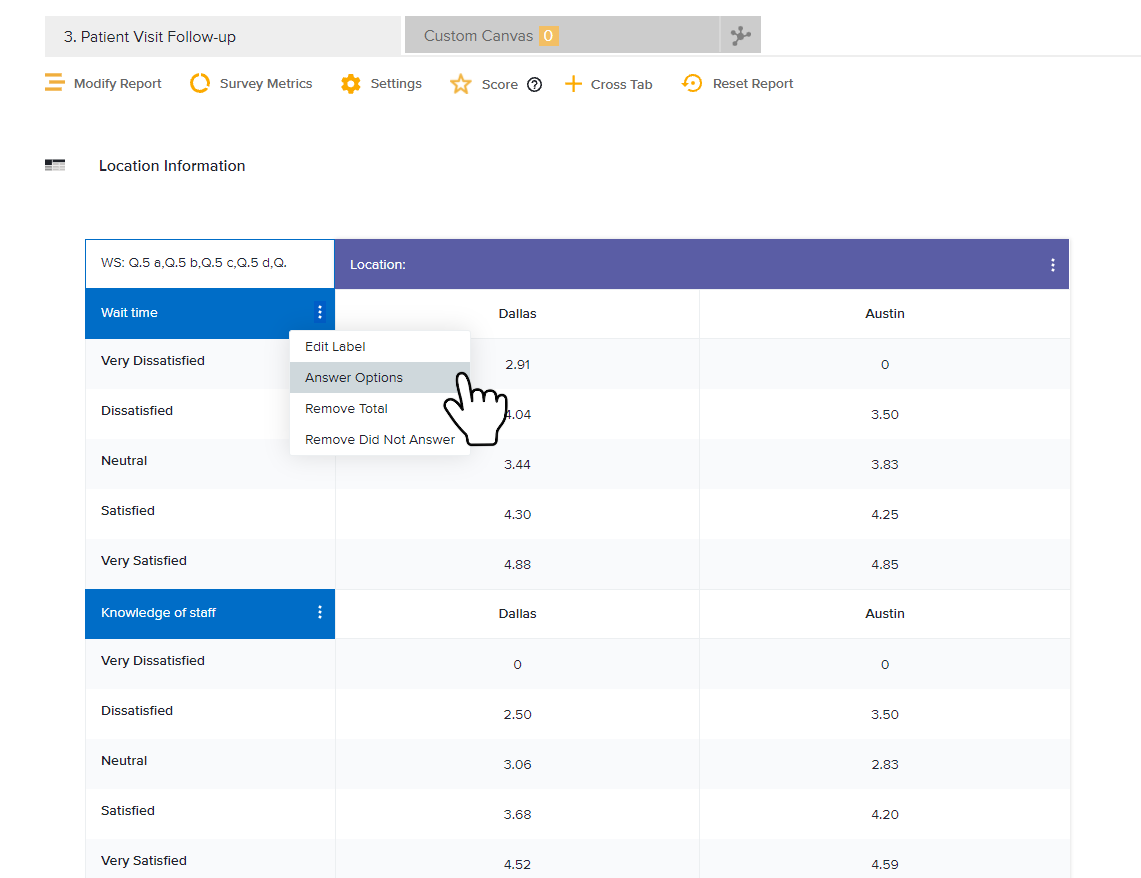Screen dimensions: 1141x878
Task: Open the Score help question mark
Action: pyautogui.click(x=534, y=85)
